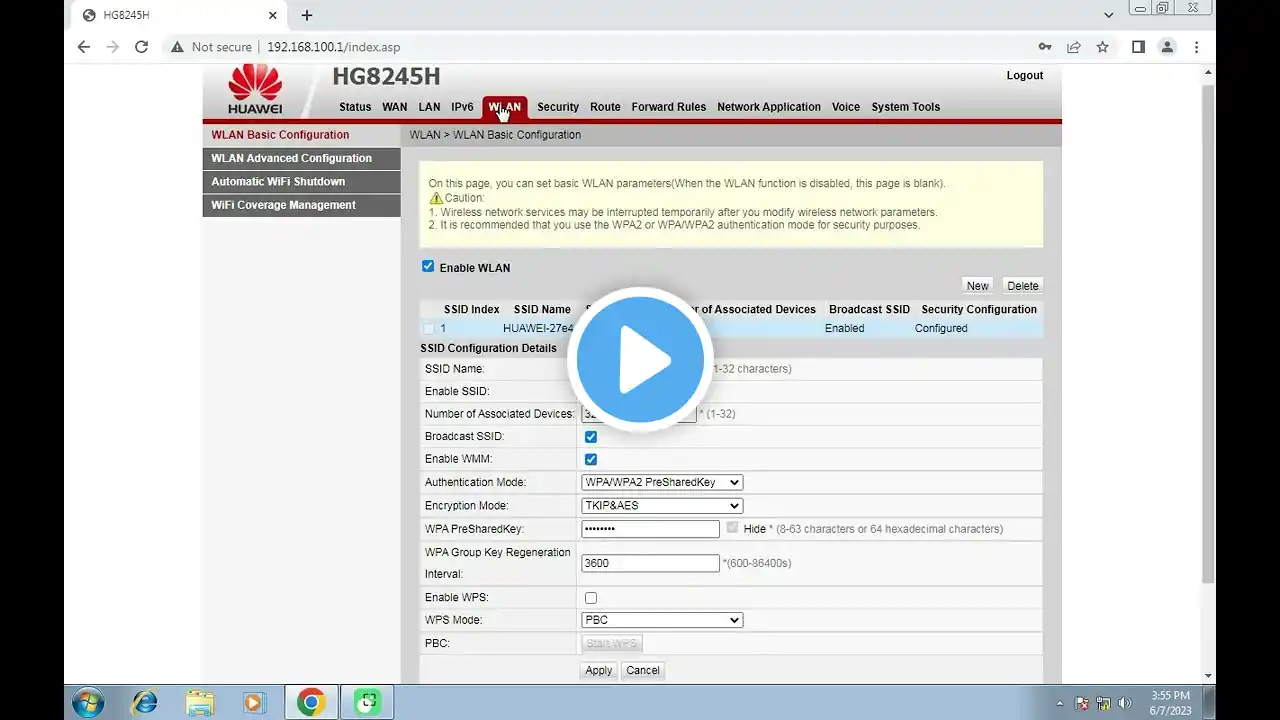The image size is (1280, 720).
Task: Click the WPA PreSharedKey password field
Action: (x=650, y=529)
